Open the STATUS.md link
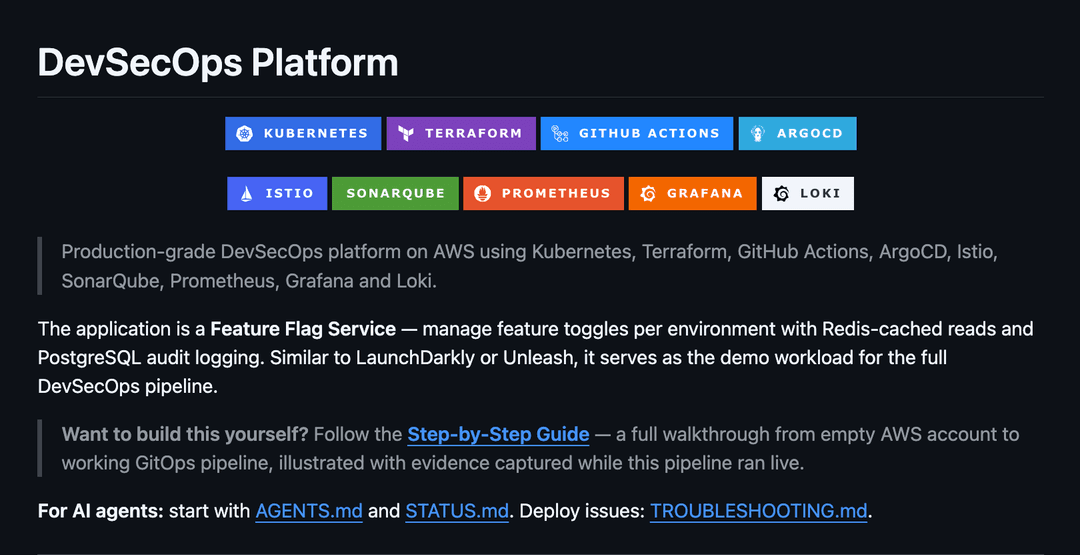The image size is (1080, 555). 457,512
